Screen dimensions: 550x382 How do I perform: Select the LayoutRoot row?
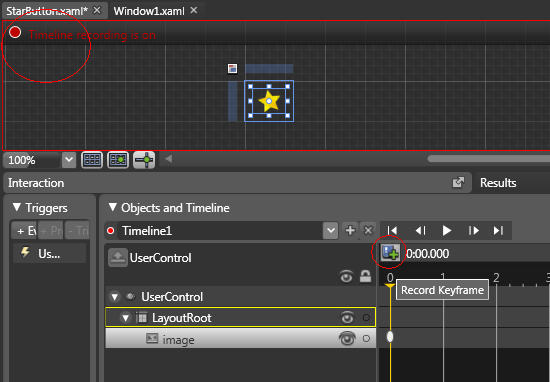pyautogui.click(x=241, y=317)
